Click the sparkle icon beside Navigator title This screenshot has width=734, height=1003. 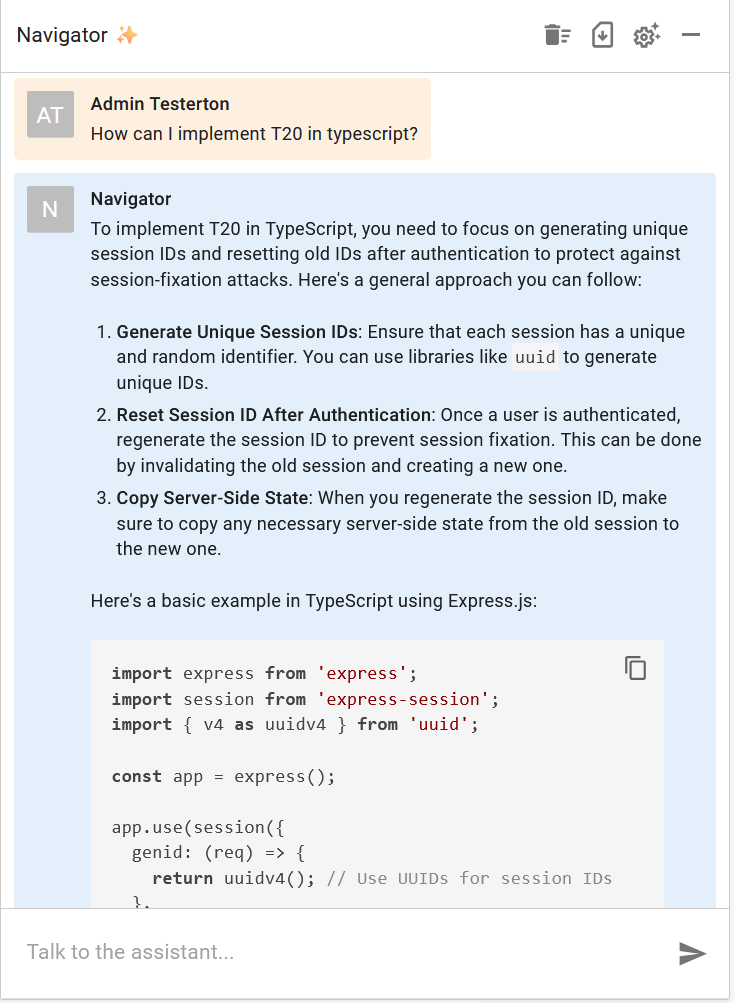click(127, 35)
